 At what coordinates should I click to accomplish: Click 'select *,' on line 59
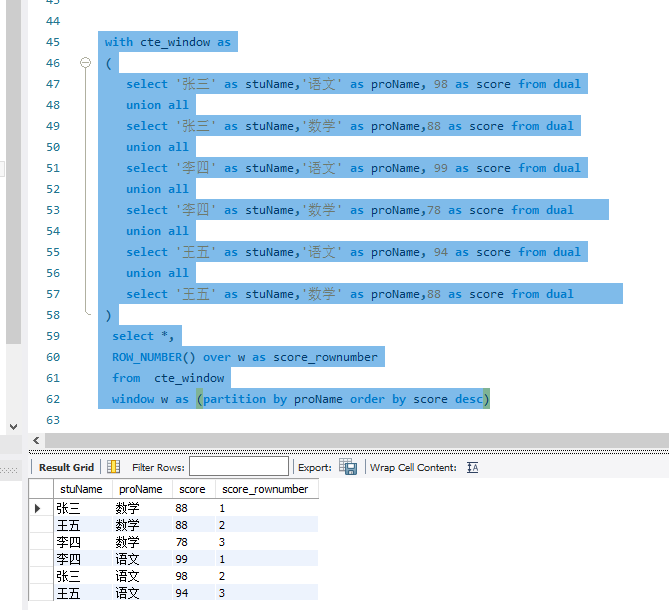click(x=143, y=336)
